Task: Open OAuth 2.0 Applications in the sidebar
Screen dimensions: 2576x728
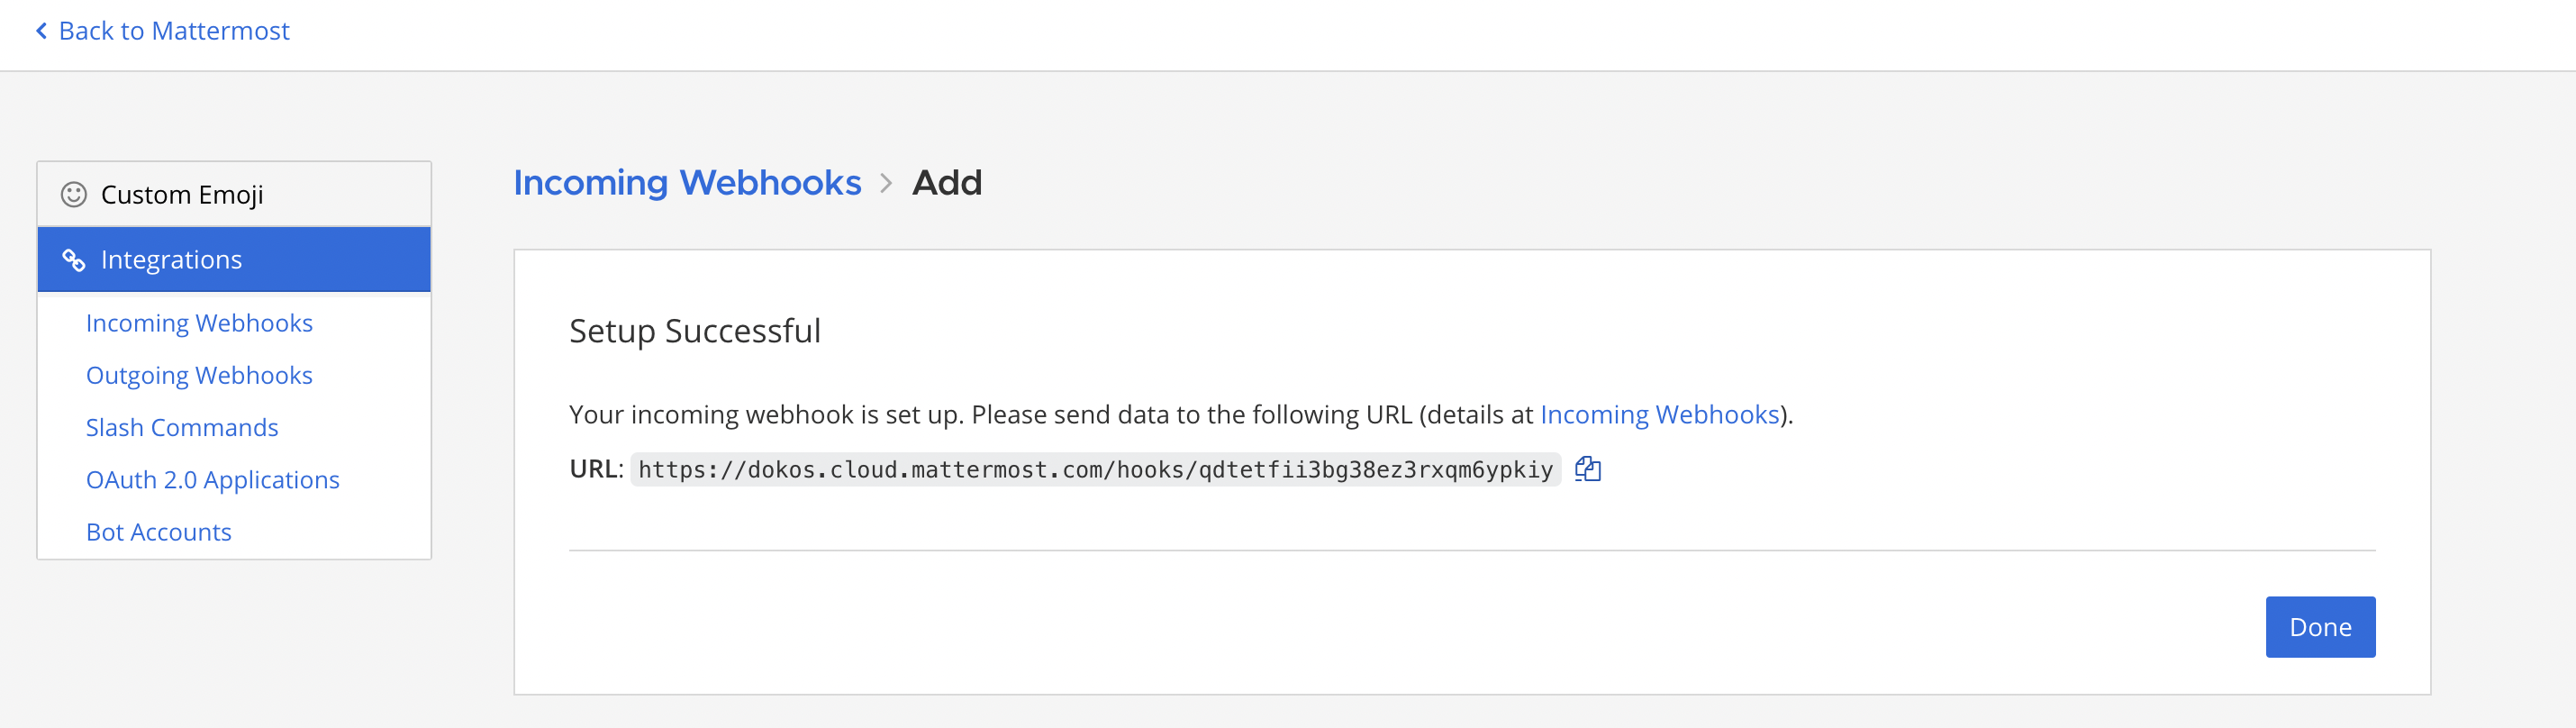Action: pyautogui.click(x=212, y=479)
